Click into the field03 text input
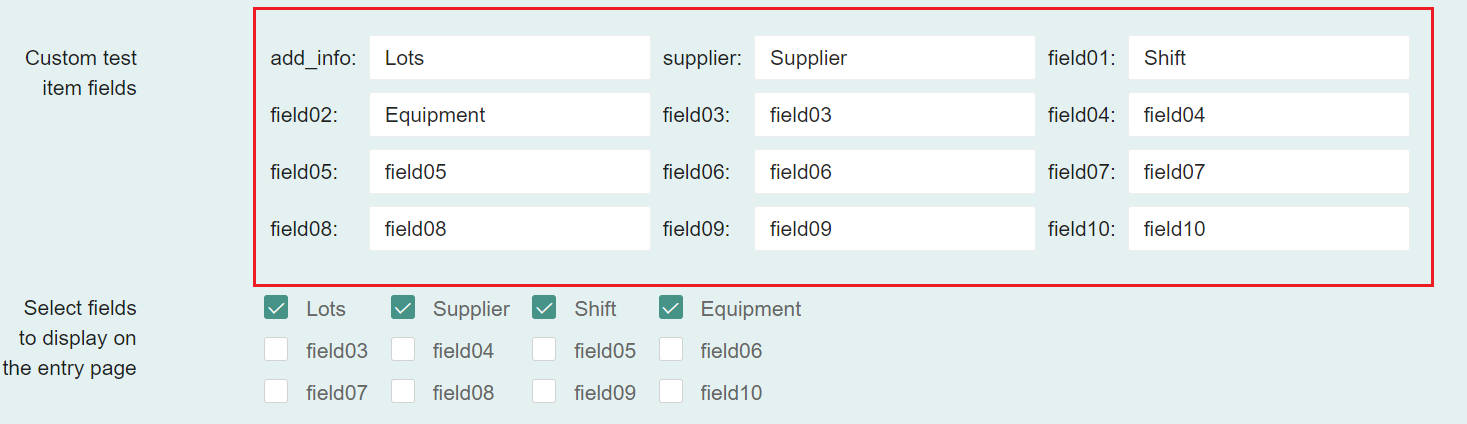Screen dimensions: 1467x424 pyautogui.click(x=894, y=115)
